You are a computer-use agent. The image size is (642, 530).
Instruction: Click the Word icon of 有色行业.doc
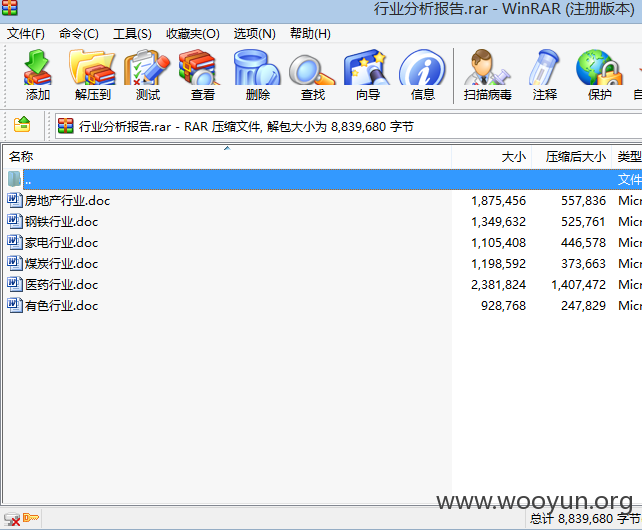pos(15,305)
